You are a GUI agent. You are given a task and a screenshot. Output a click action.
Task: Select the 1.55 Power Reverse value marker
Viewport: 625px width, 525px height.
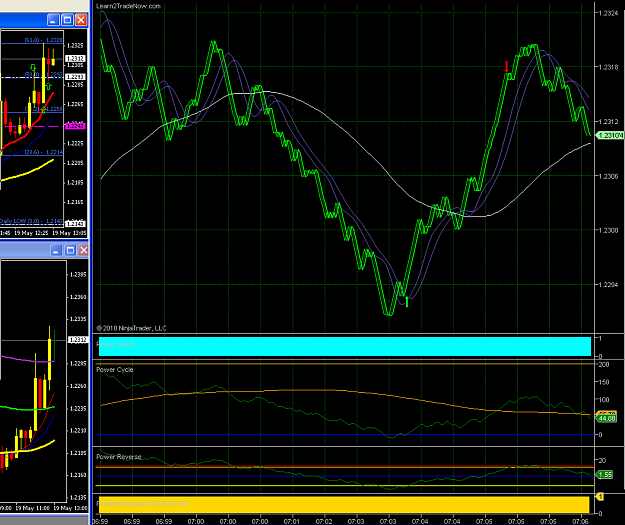[605, 474]
